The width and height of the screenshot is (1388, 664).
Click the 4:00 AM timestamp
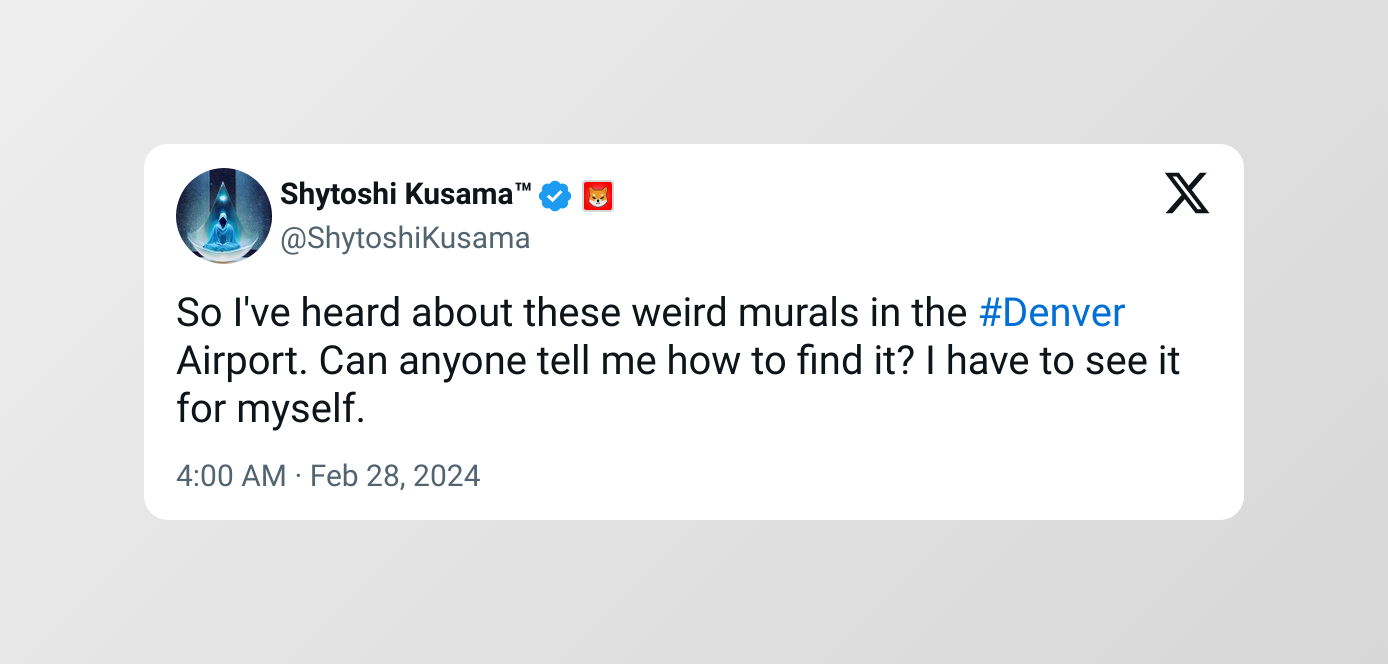[231, 475]
